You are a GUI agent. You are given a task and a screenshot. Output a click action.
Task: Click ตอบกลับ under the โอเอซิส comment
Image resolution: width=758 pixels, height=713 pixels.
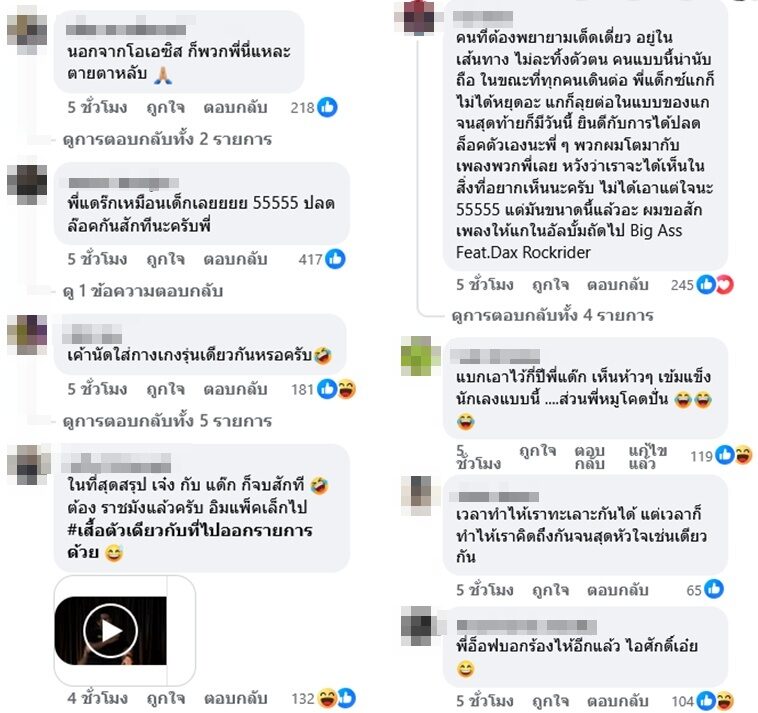pos(235,107)
